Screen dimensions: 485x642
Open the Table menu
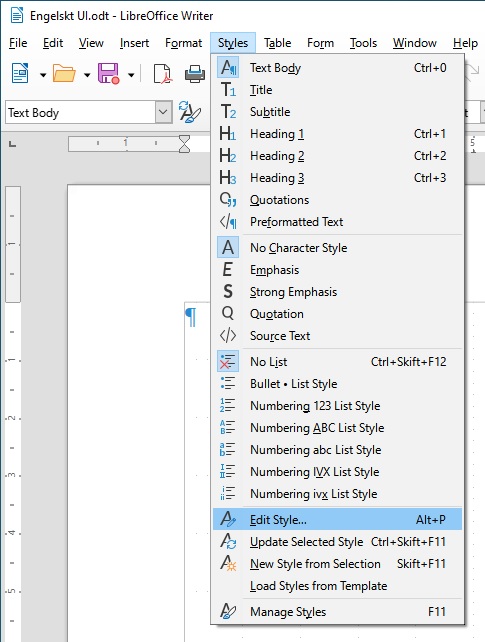pyautogui.click(x=277, y=43)
